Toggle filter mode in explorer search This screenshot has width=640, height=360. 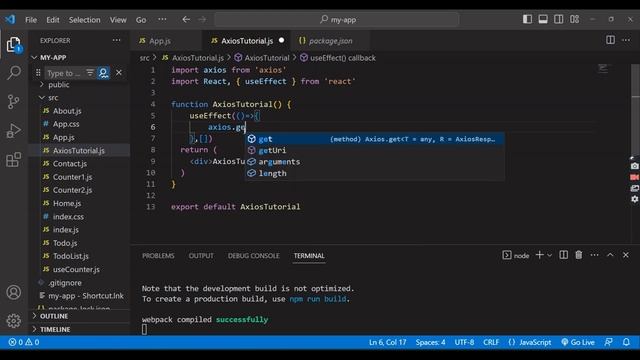tap(90, 73)
